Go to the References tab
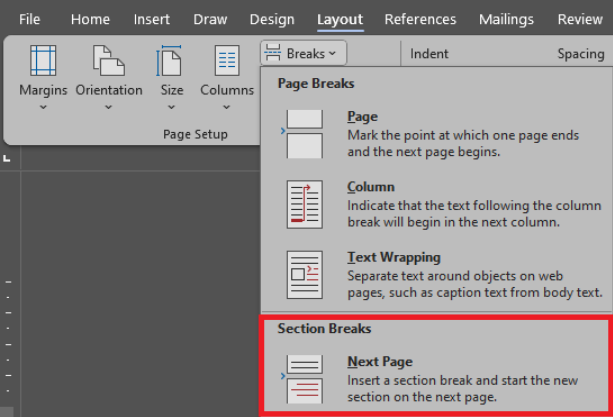Screen dimensions: 613x417 pyautogui.click(x=420, y=19)
